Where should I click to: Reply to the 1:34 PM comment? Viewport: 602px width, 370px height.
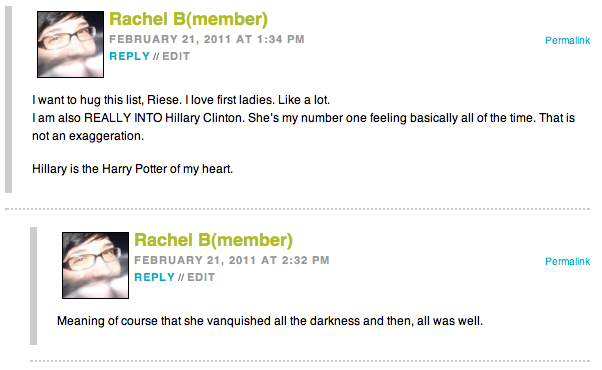(x=129, y=56)
